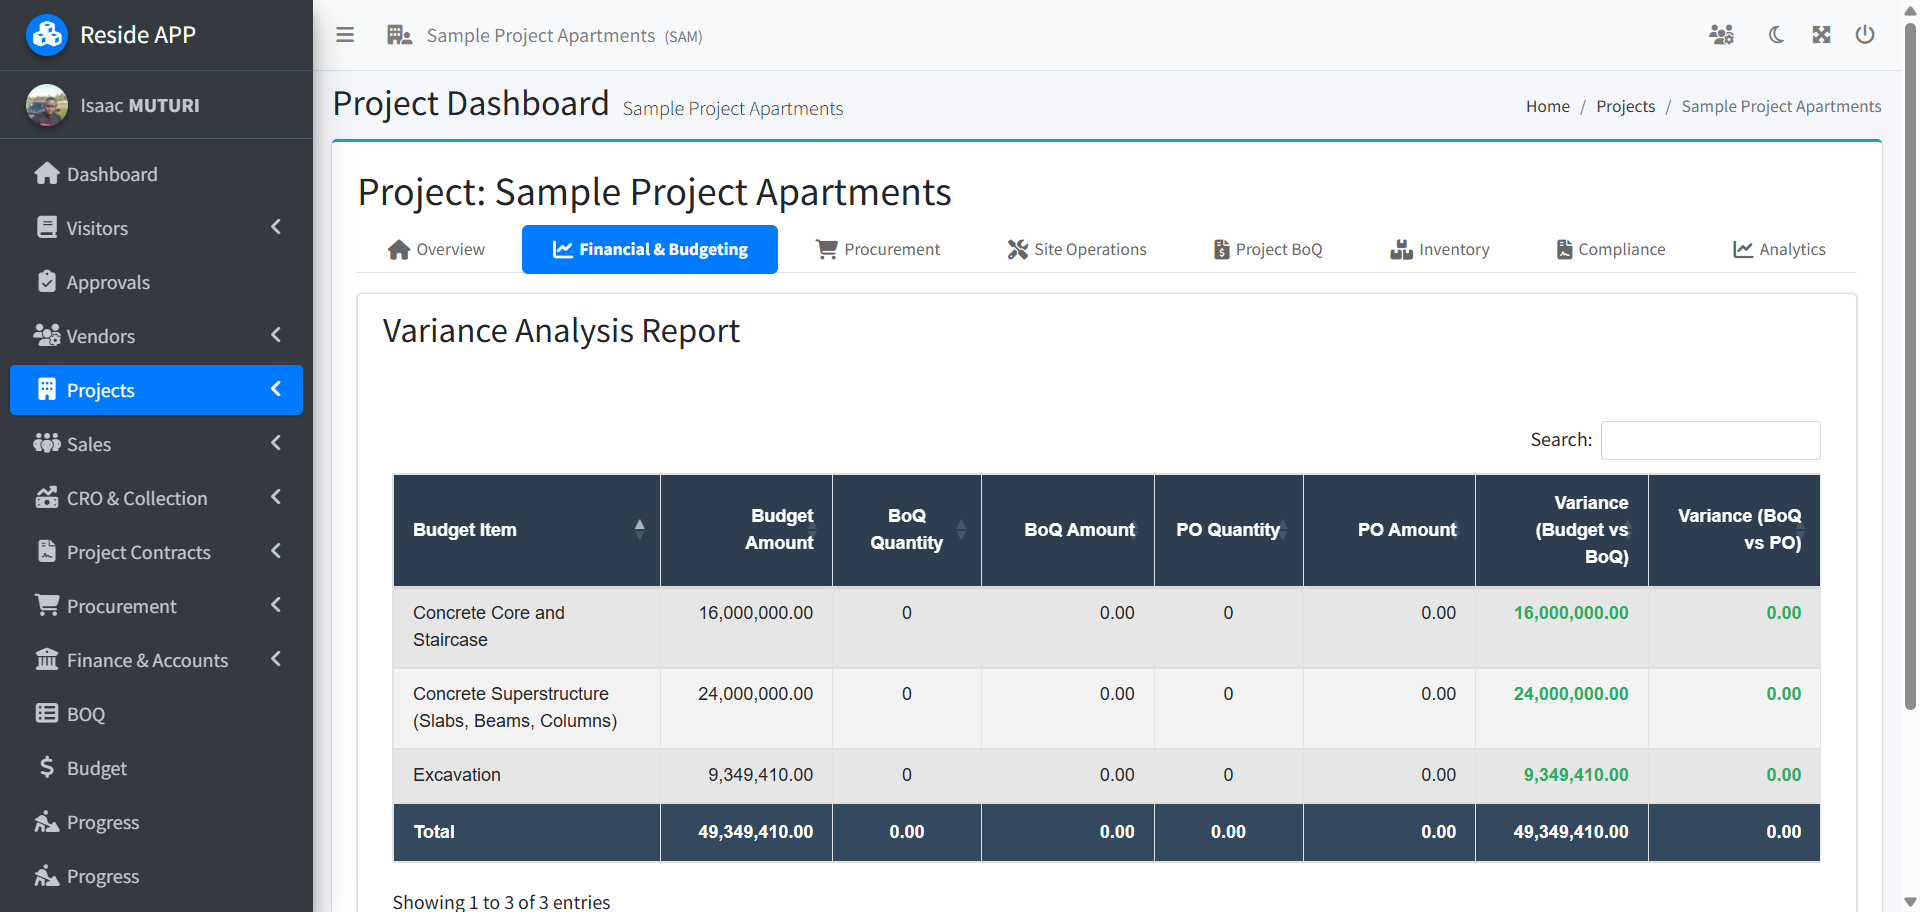Open Isaac MUTURI's profile avatar
The height and width of the screenshot is (912, 1920).
click(x=46, y=105)
